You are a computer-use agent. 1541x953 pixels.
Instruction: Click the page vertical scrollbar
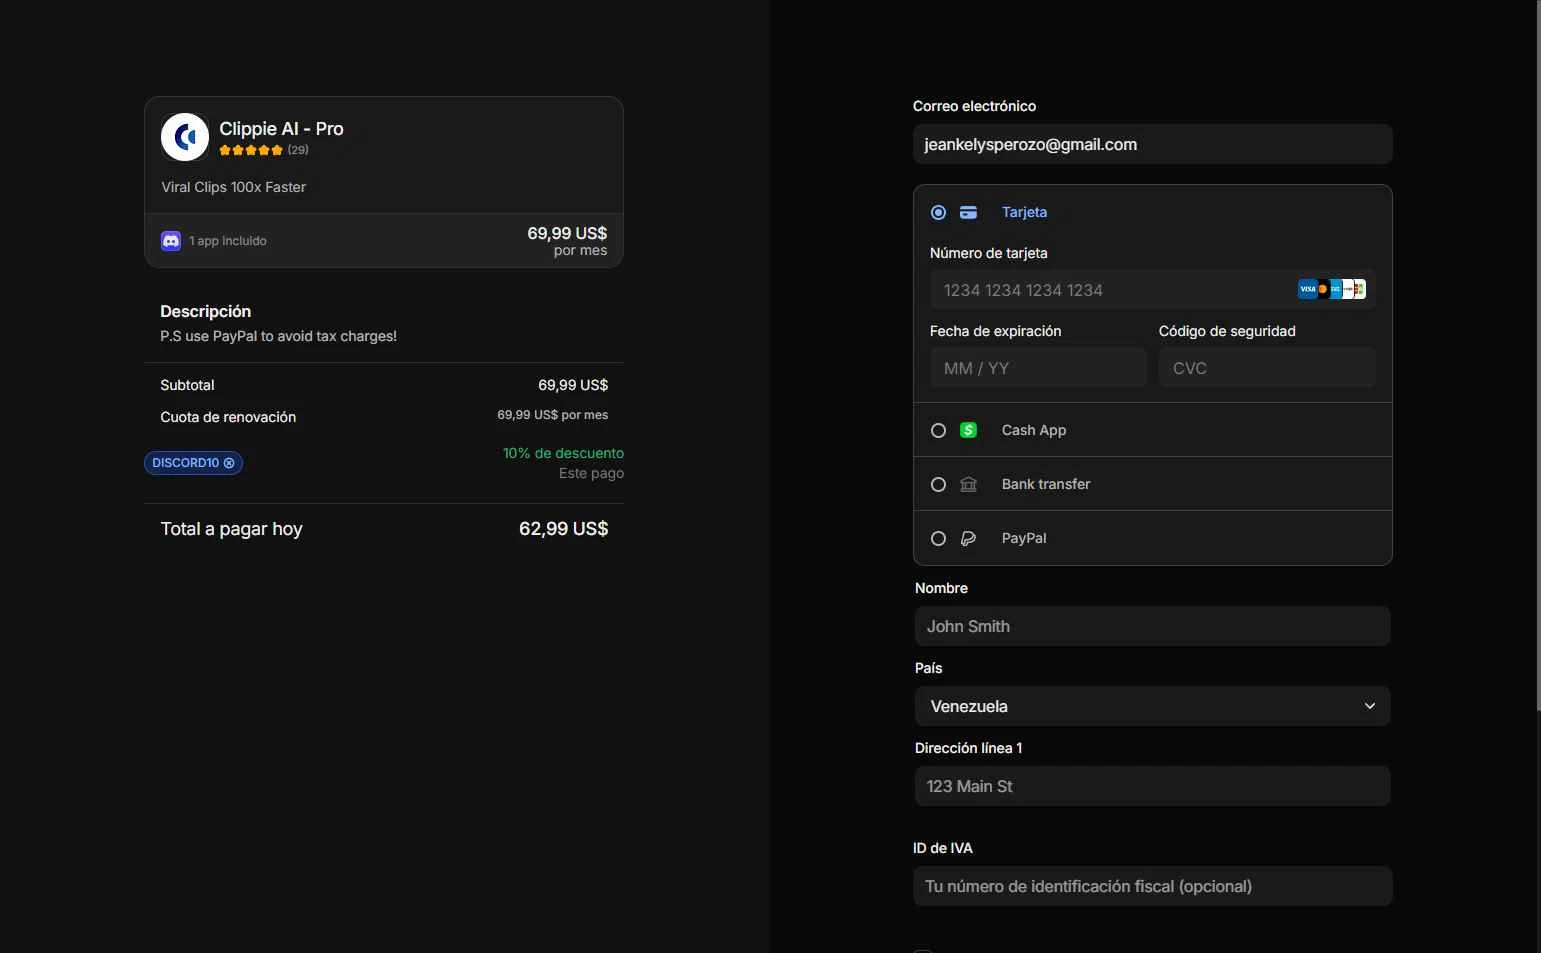pyautogui.click(x=1538, y=355)
